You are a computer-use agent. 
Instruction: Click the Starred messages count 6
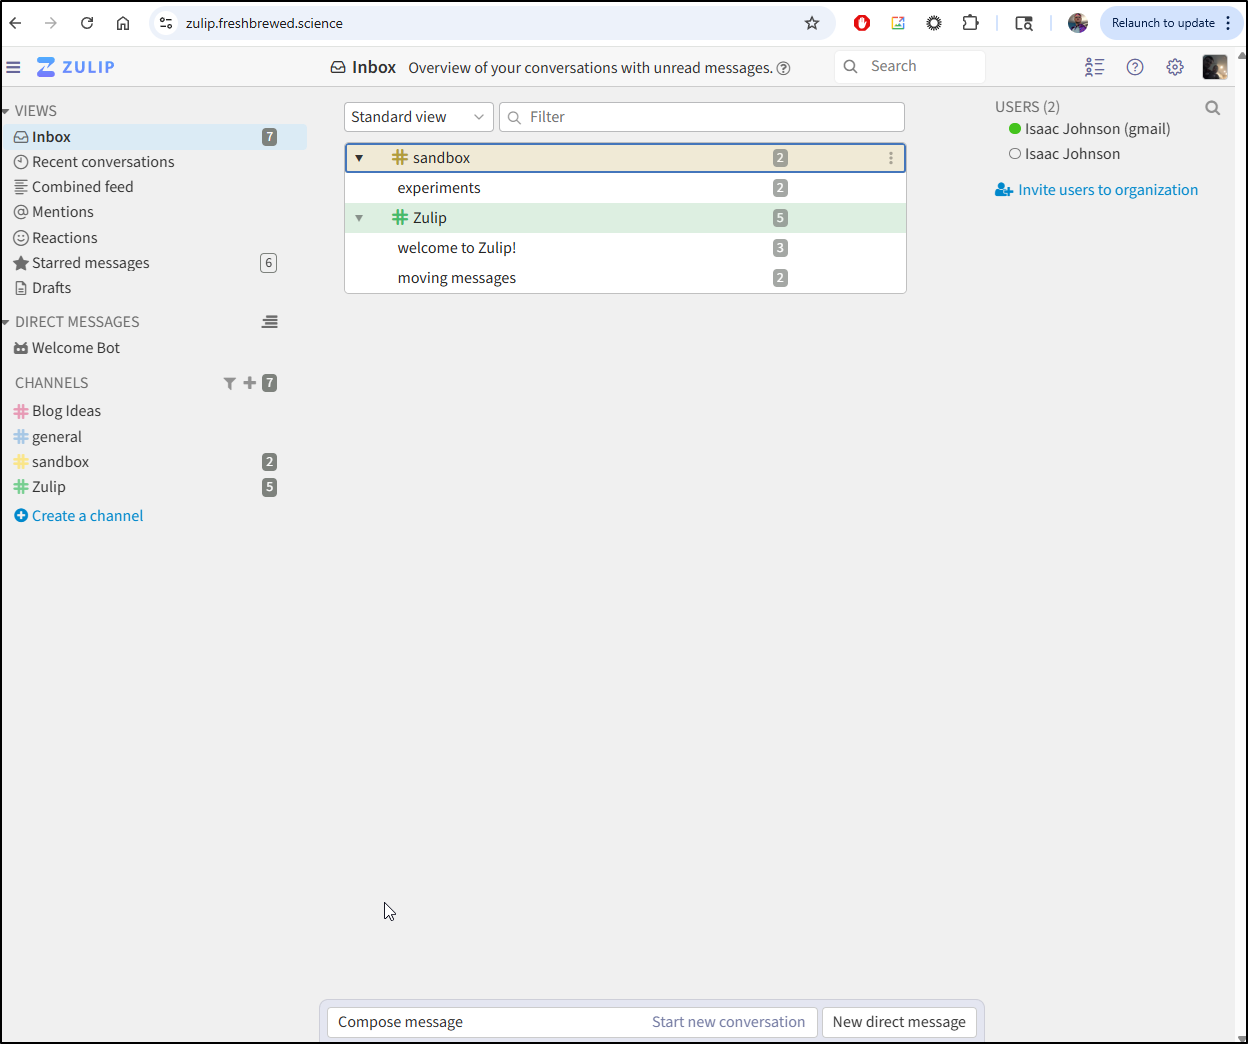click(268, 263)
